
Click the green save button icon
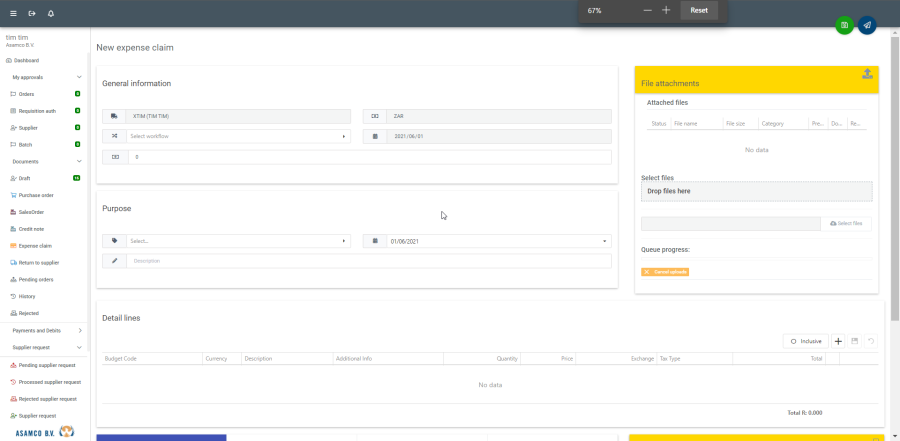point(845,25)
